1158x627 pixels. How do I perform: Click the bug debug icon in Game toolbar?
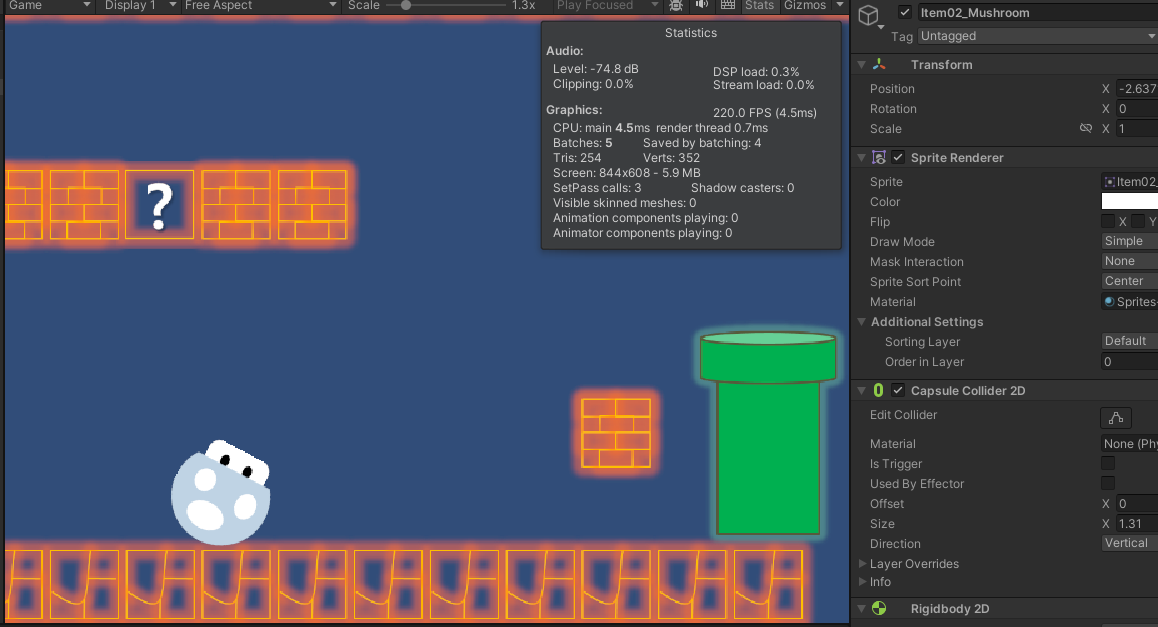[676, 5]
